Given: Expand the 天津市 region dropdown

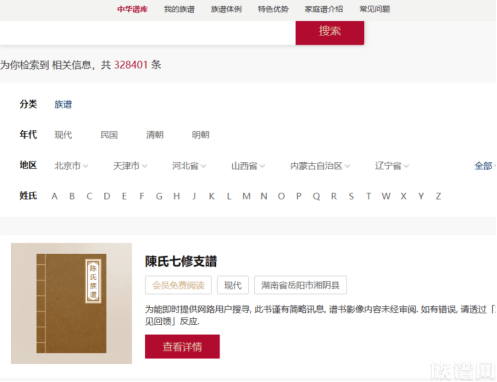Looking at the screenshot, I should coord(130,166).
